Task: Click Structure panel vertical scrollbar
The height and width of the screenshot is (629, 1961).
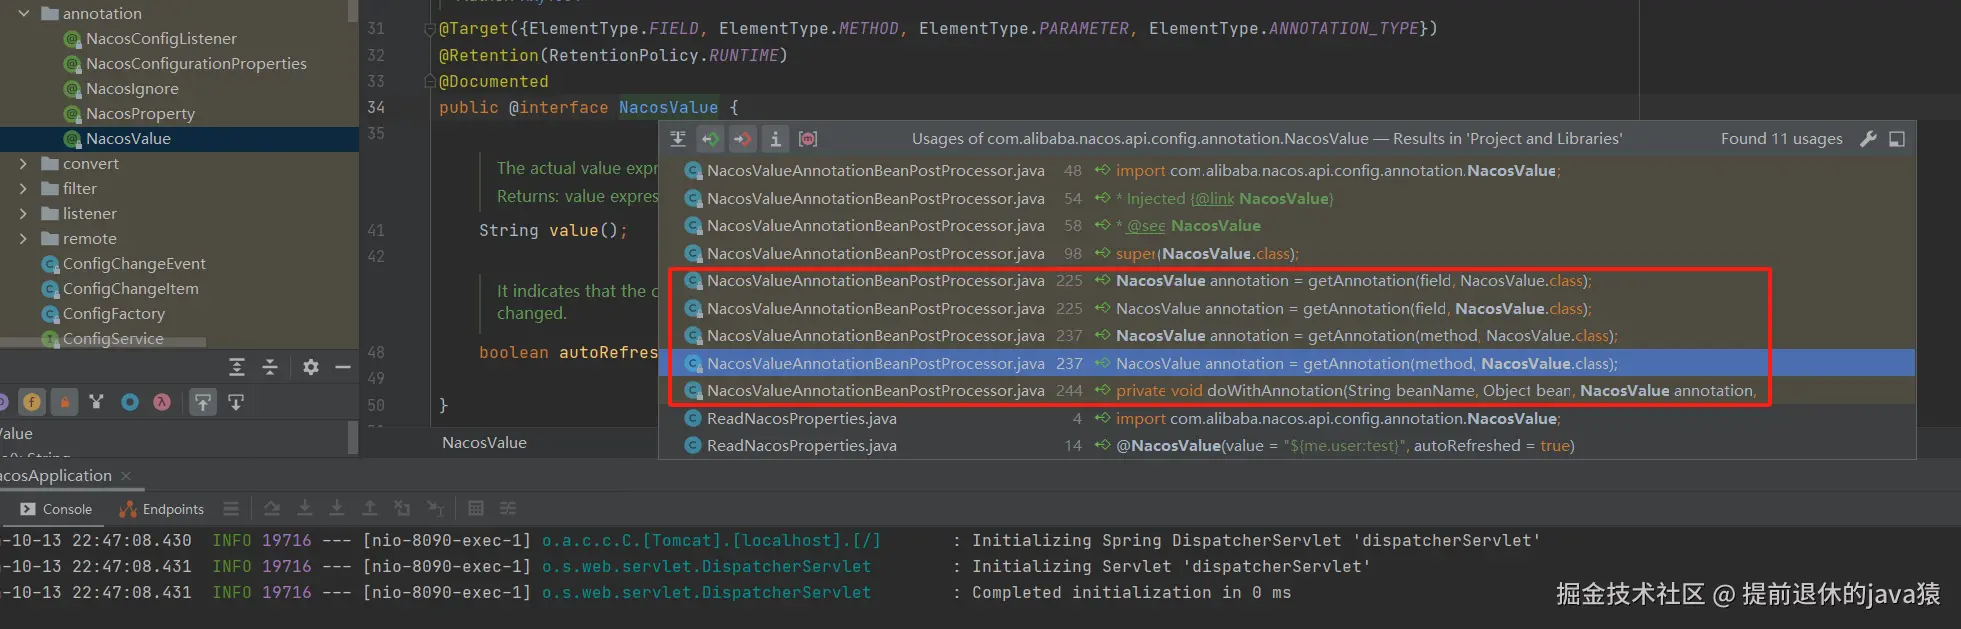Action: (x=352, y=438)
